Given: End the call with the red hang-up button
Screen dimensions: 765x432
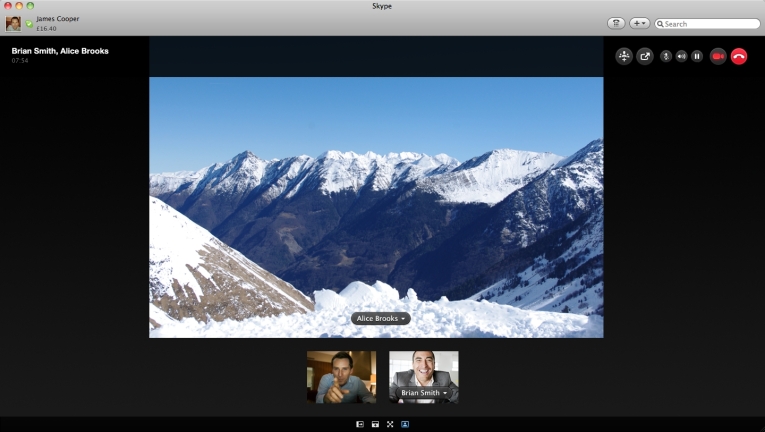Looking at the screenshot, I should (739, 56).
